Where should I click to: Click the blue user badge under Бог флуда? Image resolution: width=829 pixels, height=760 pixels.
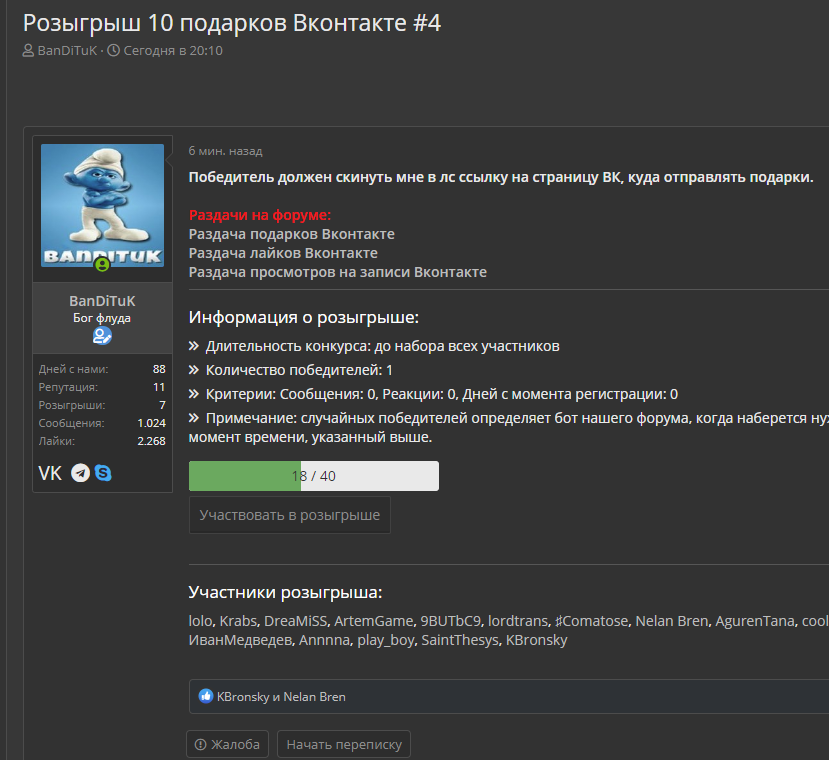tap(102, 336)
